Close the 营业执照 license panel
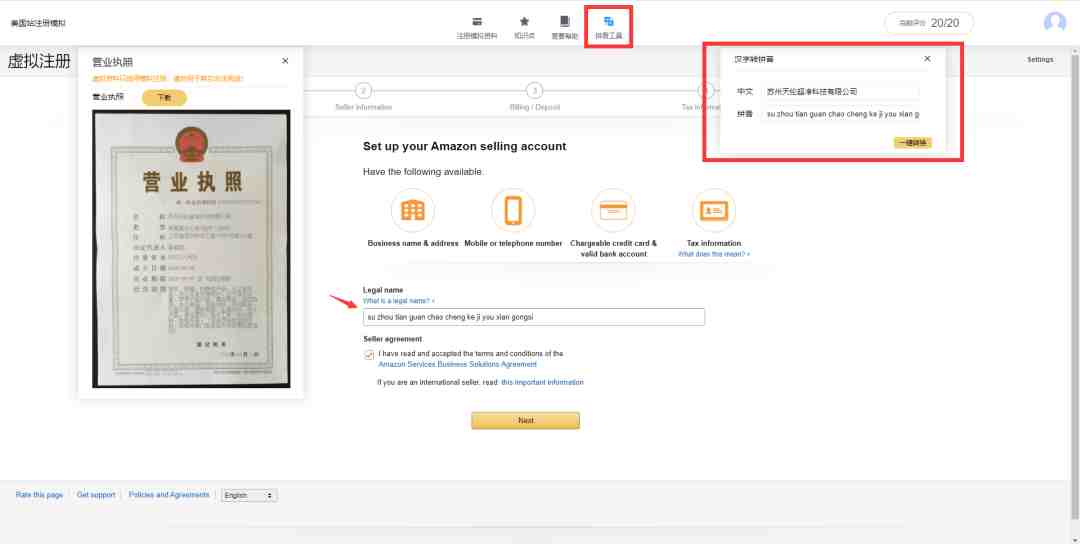Screen dimensions: 1080x544 tap(285, 61)
